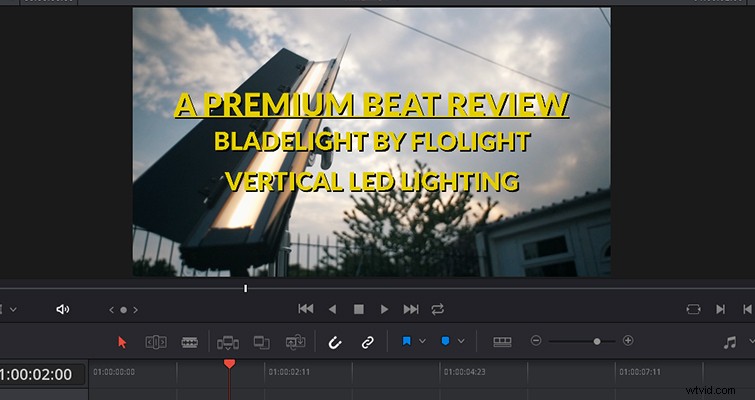Go to previous marker with left chevron
The width and height of the screenshot is (755, 400).
click(x=112, y=310)
